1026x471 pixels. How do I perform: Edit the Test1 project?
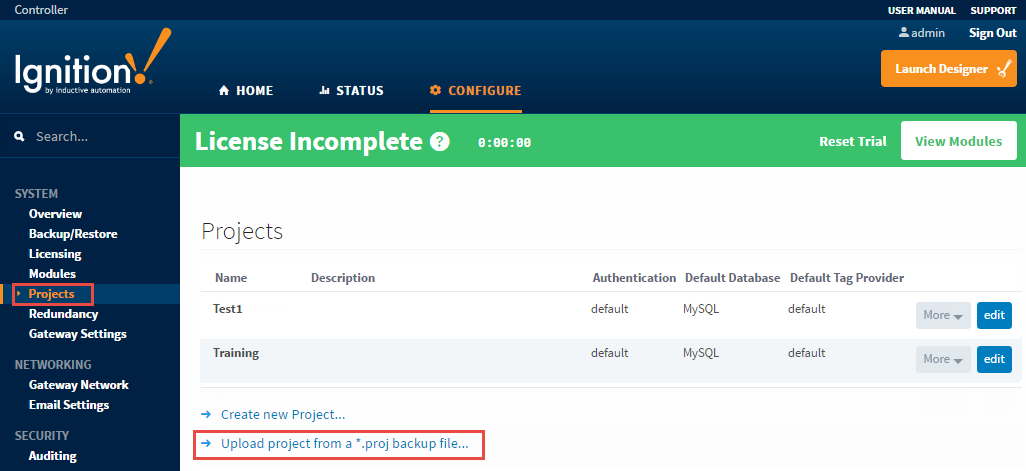click(994, 315)
